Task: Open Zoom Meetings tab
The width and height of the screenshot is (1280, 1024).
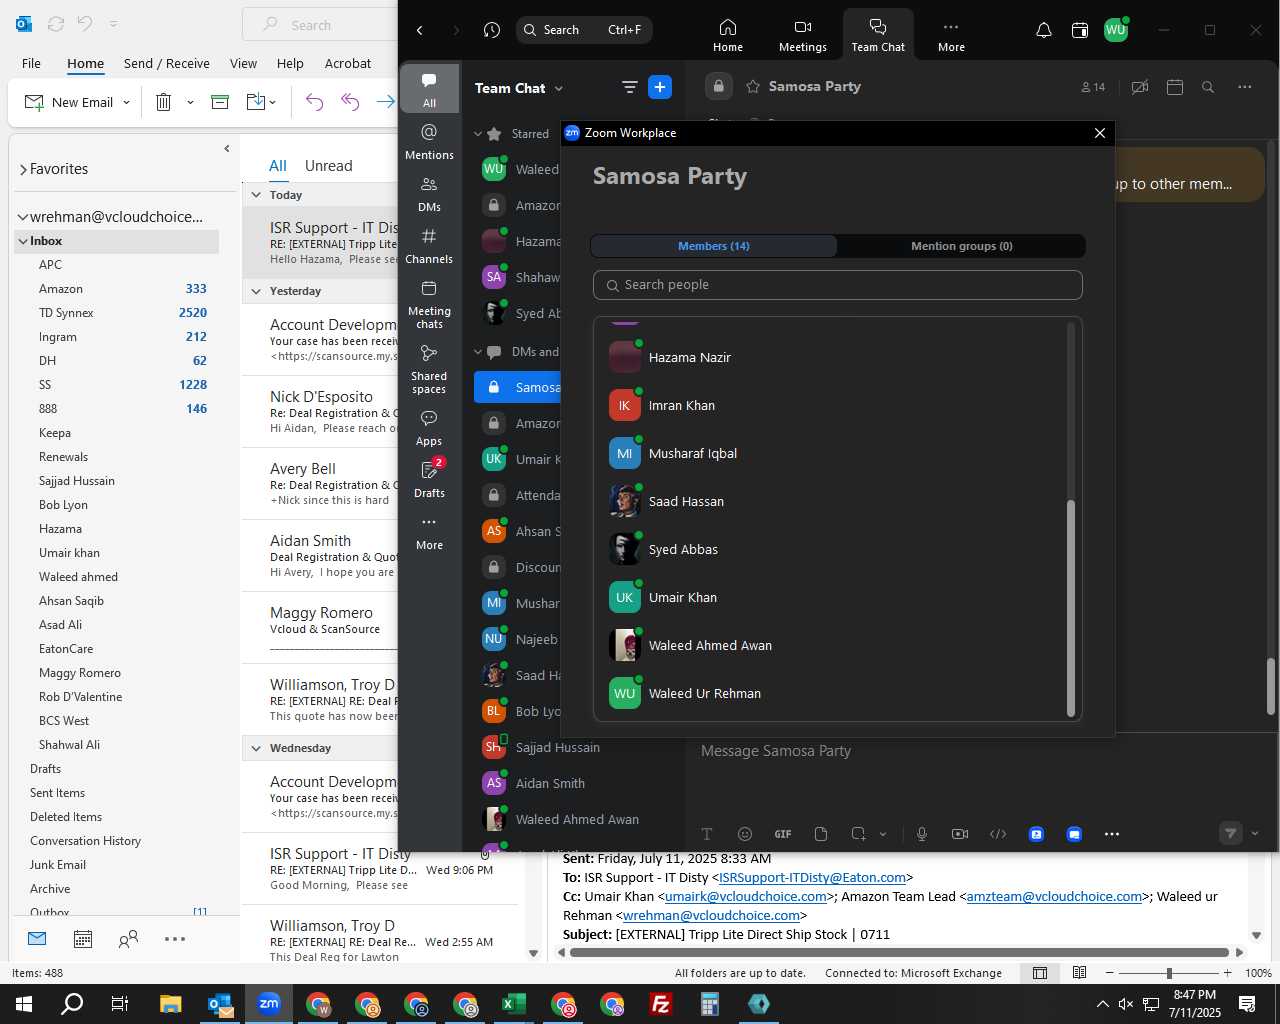Action: [803, 36]
